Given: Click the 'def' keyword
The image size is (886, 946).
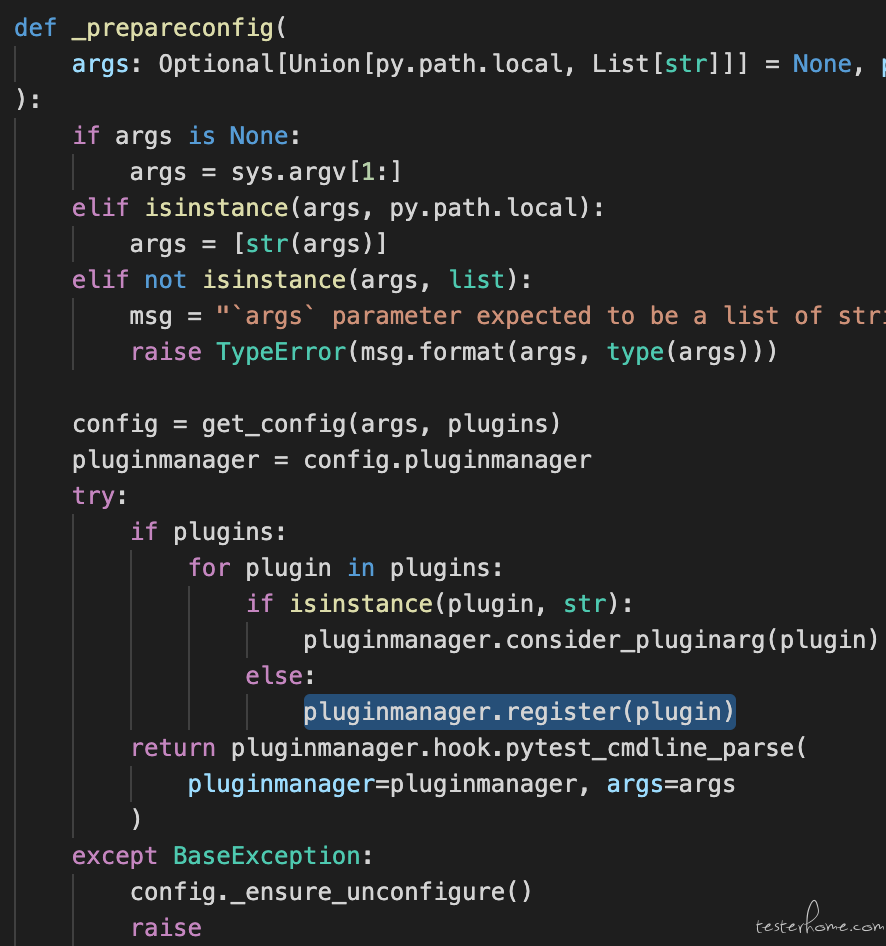Looking at the screenshot, I should 35,28.
